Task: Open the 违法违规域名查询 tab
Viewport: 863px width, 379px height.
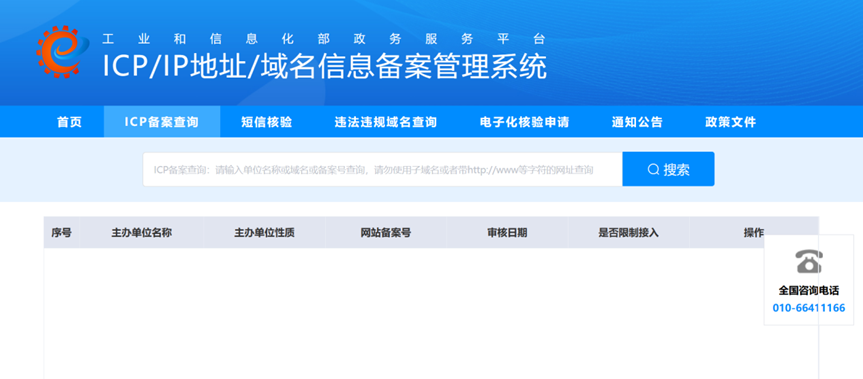Action: click(x=385, y=122)
